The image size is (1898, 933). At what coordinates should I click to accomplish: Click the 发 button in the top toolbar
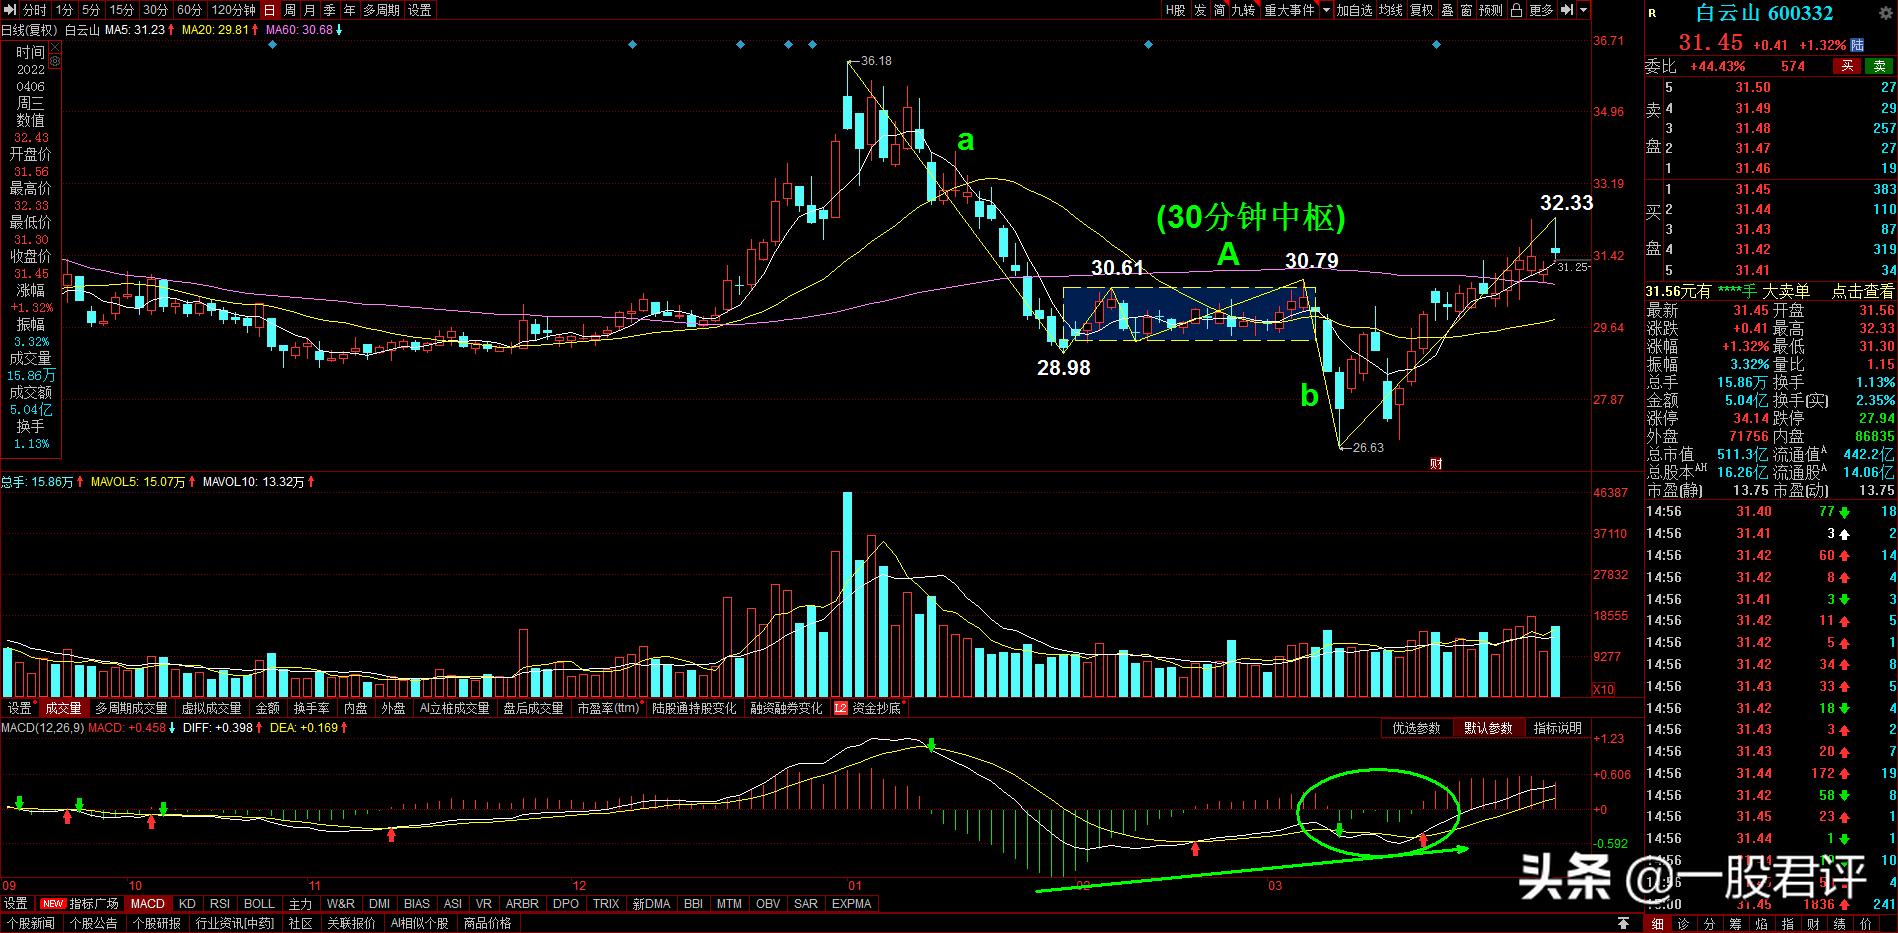[x=1200, y=10]
